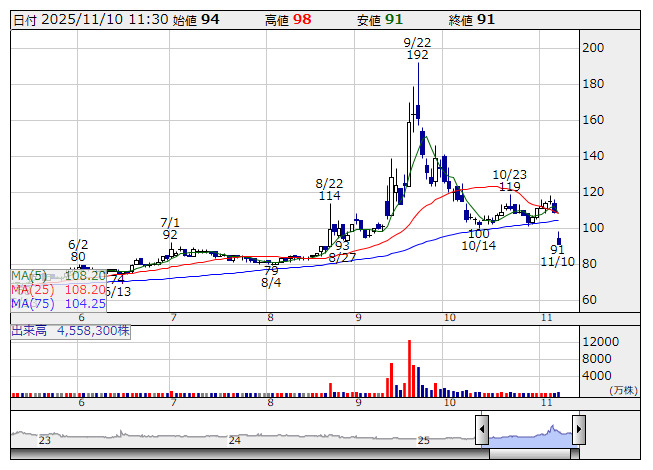The image size is (653, 470).
Task: Select the 11/10 low label of 91
Action: pos(557,254)
